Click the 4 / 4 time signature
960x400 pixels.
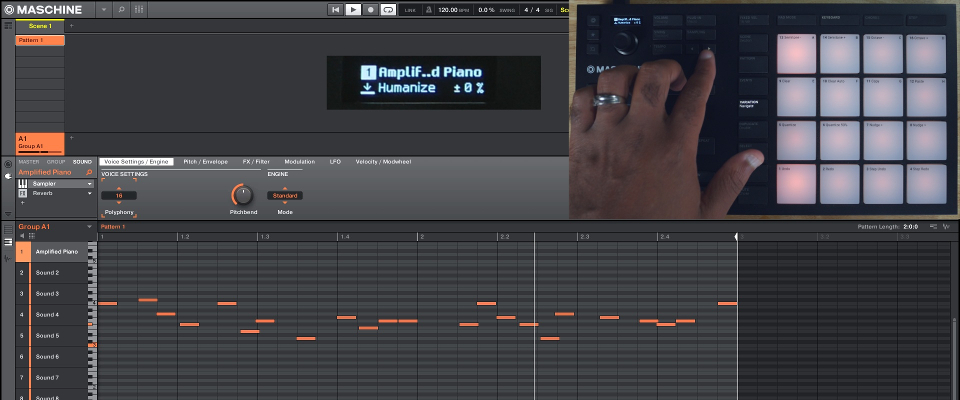530,10
